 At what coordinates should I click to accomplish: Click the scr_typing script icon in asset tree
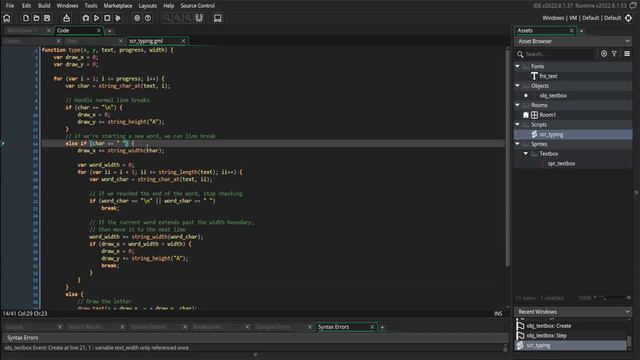point(534,134)
